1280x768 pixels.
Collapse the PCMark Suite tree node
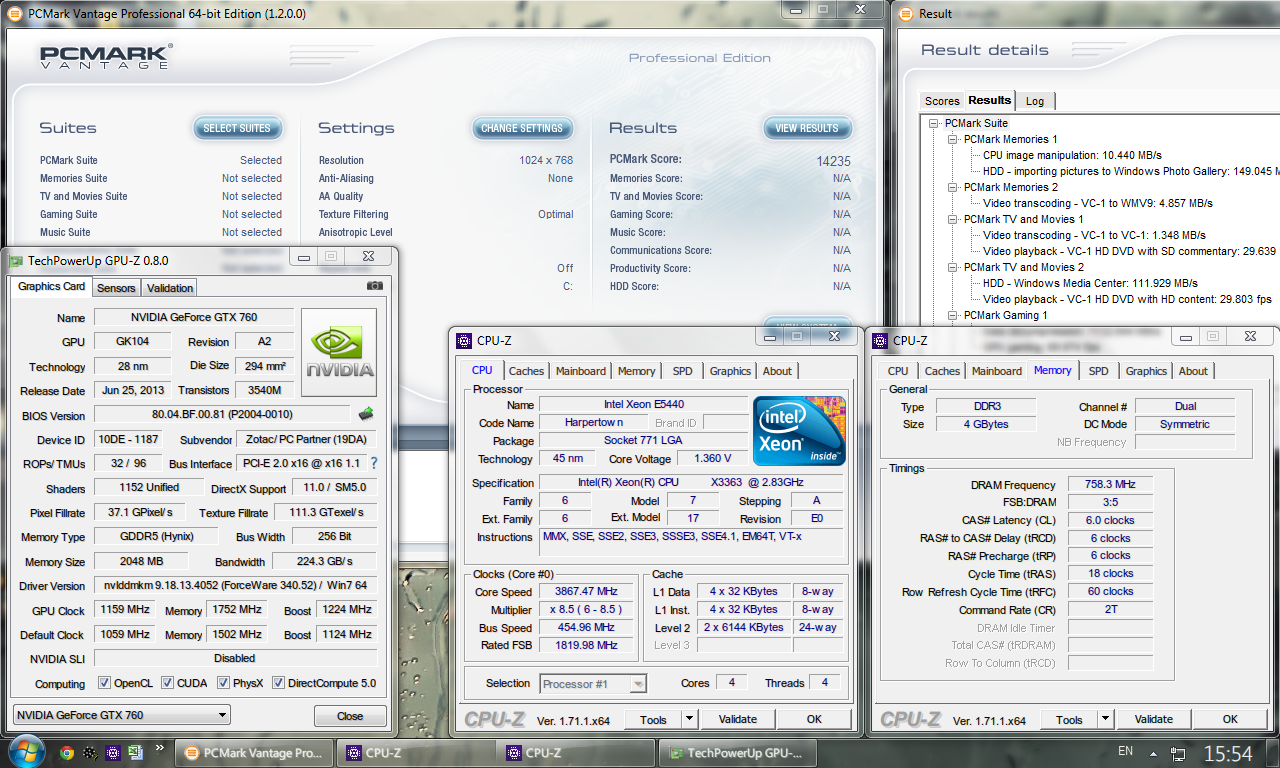tap(934, 123)
